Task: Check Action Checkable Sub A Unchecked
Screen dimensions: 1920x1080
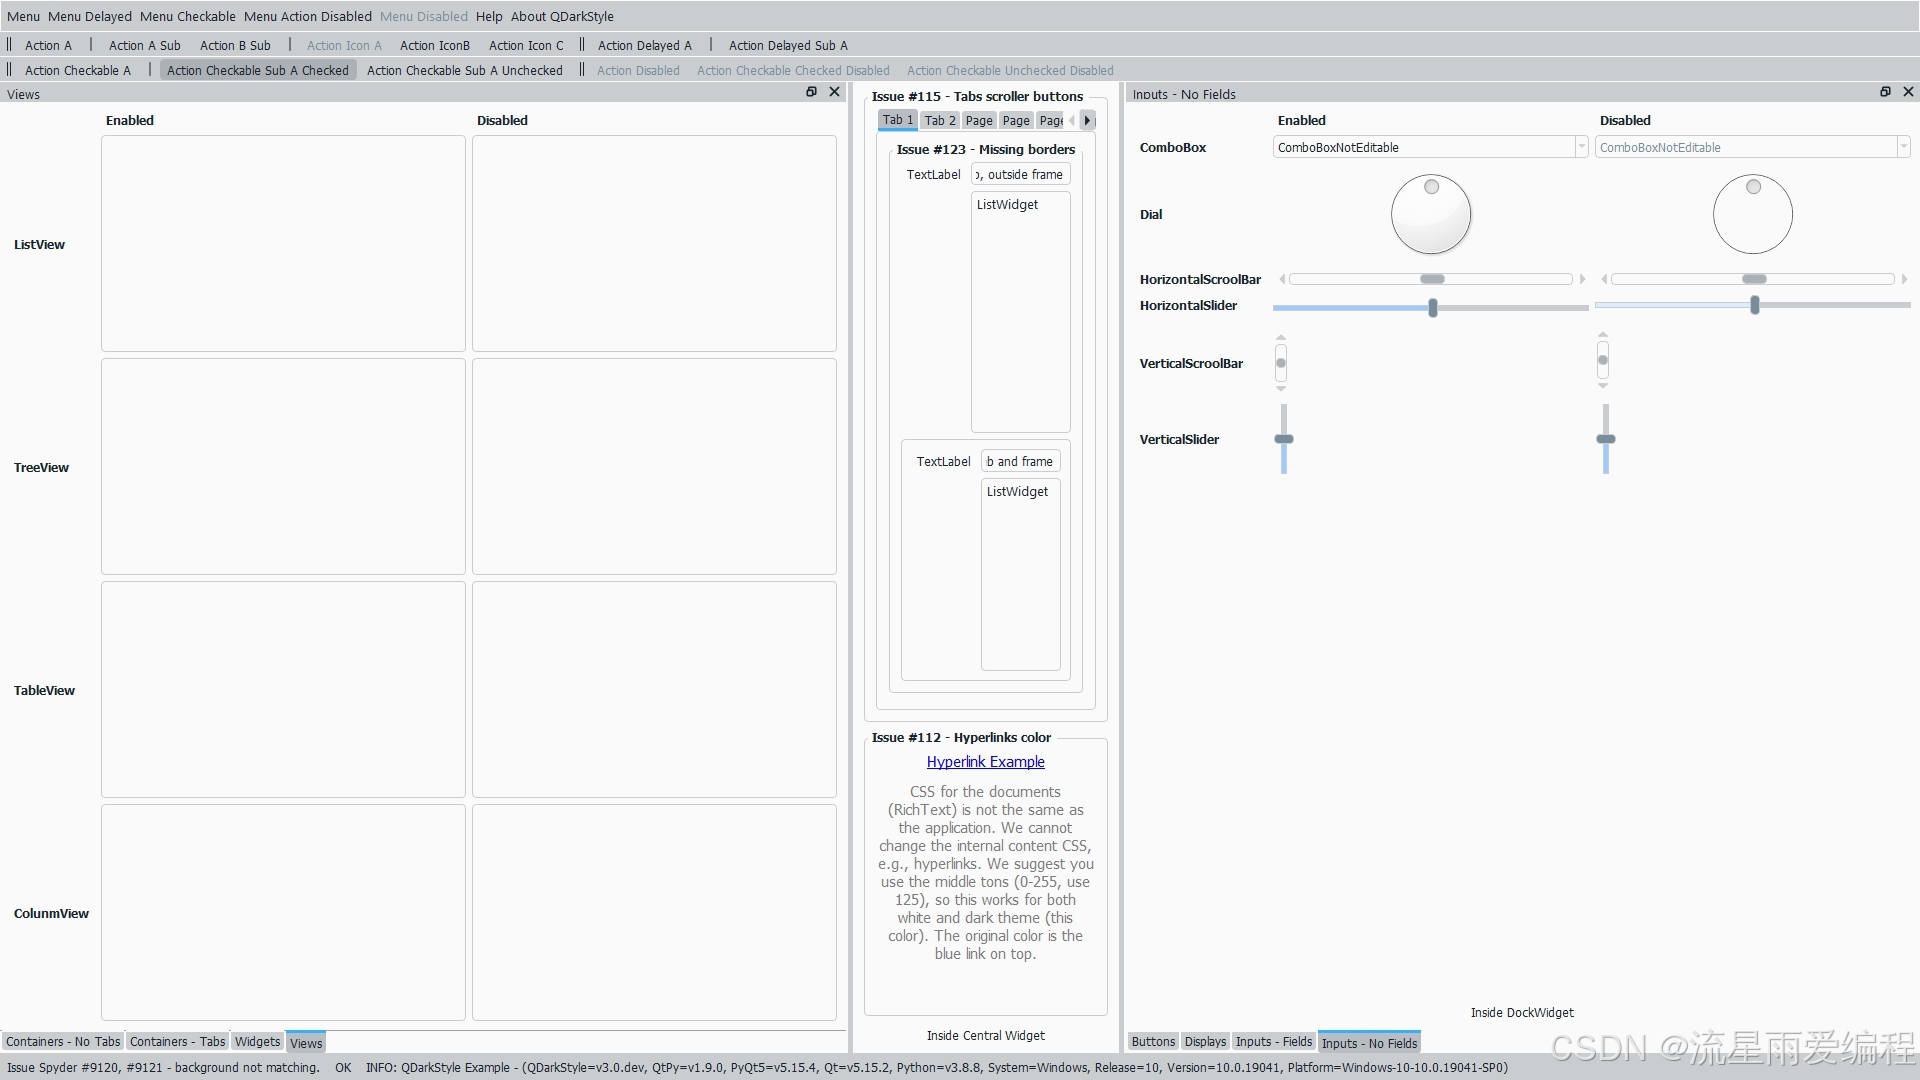Action: [x=464, y=70]
